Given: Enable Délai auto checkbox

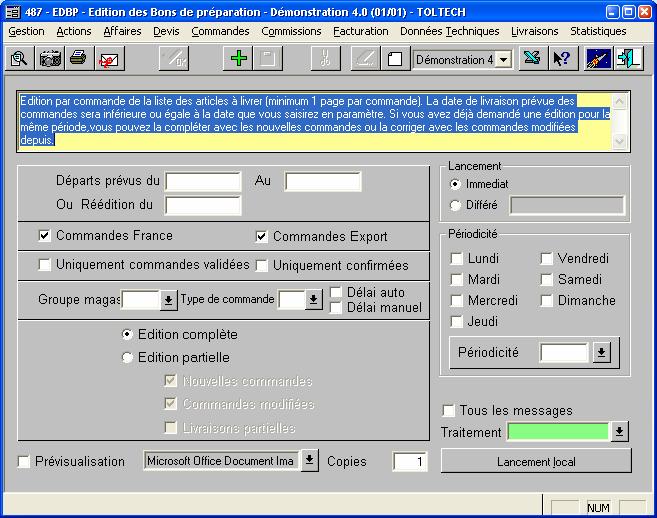Looking at the screenshot, I should coord(336,292).
